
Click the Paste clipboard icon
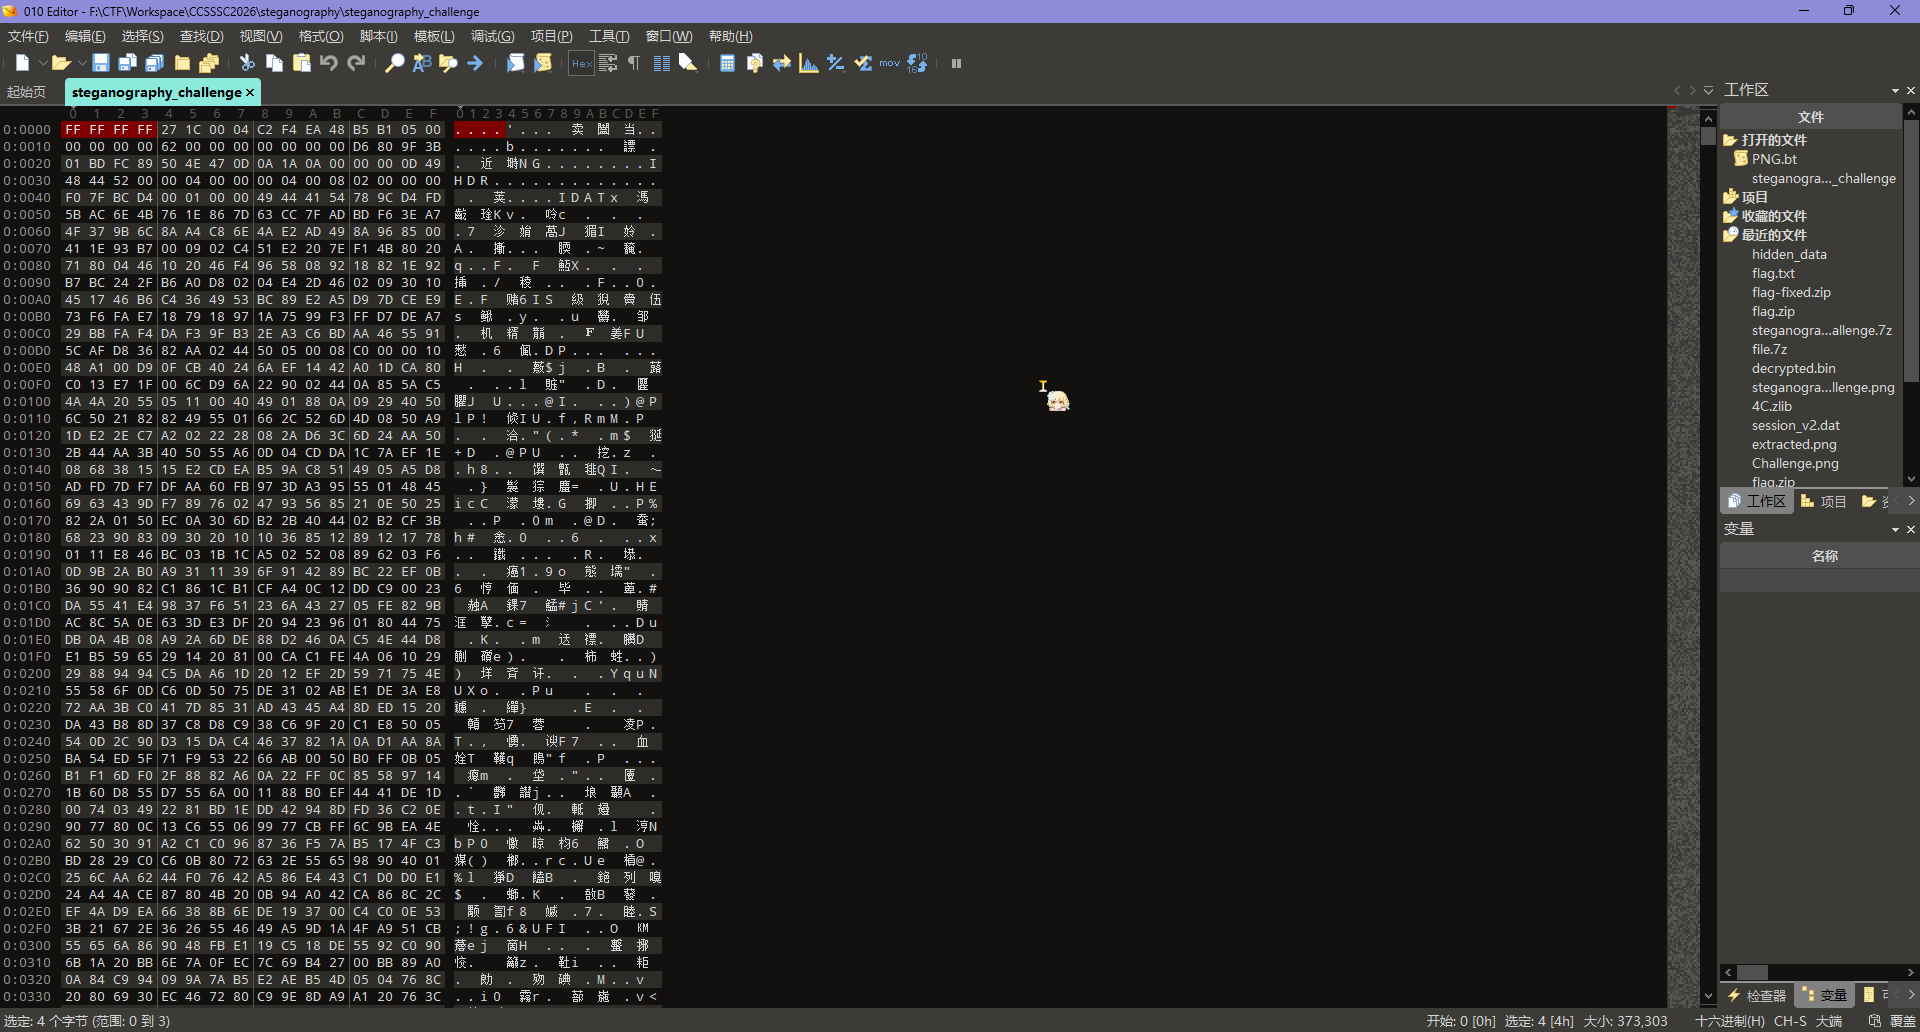click(301, 63)
